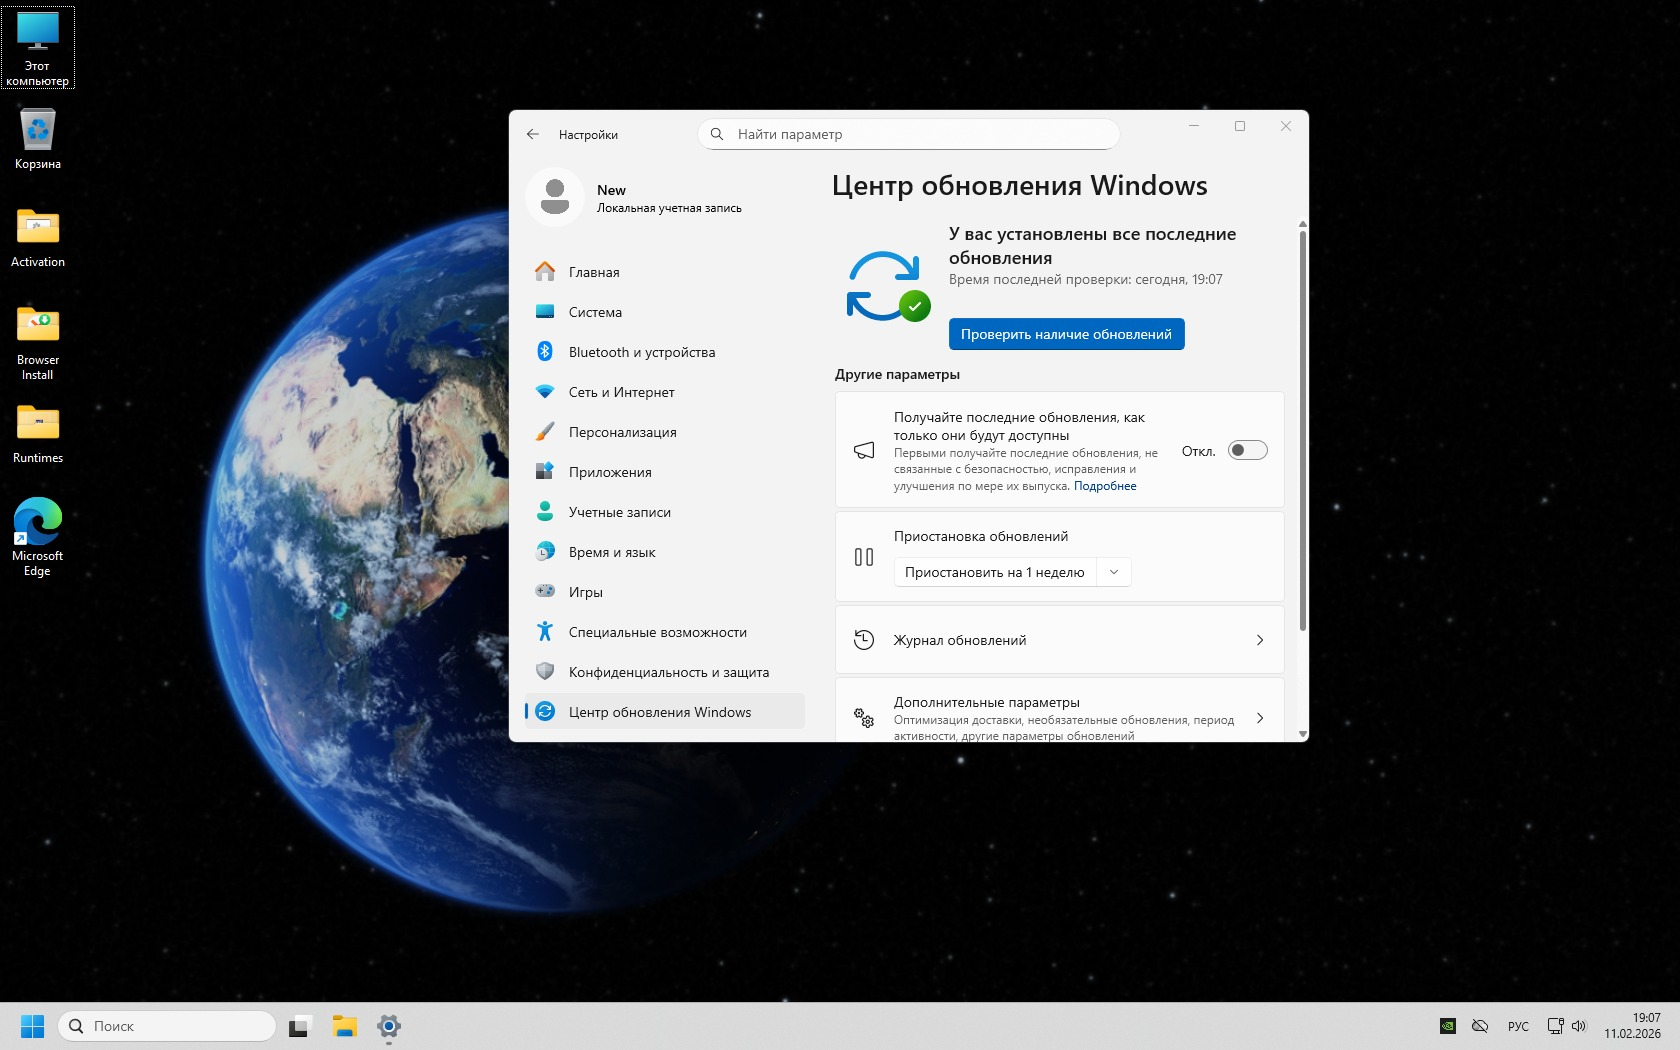
Task: Click the Windows Start button
Action: [x=32, y=1026]
